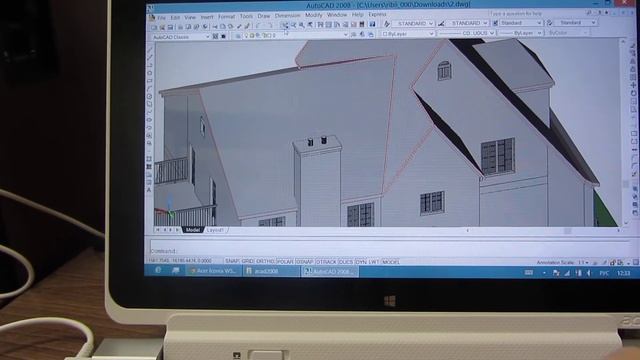This screenshot has height=360, width=640.
Task: Select the Move tool in Modify toolbar
Action: [633, 85]
